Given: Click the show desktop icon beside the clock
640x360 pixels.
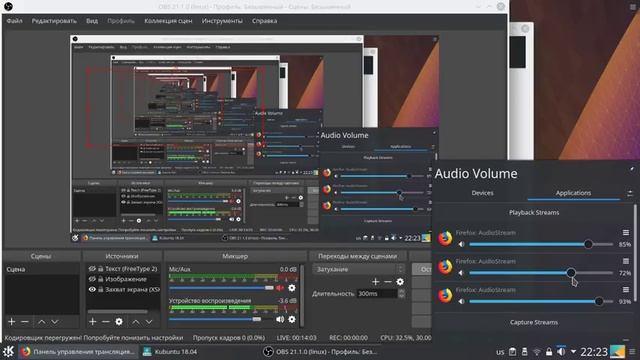Looking at the screenshot, I should [x=617, y=351].
